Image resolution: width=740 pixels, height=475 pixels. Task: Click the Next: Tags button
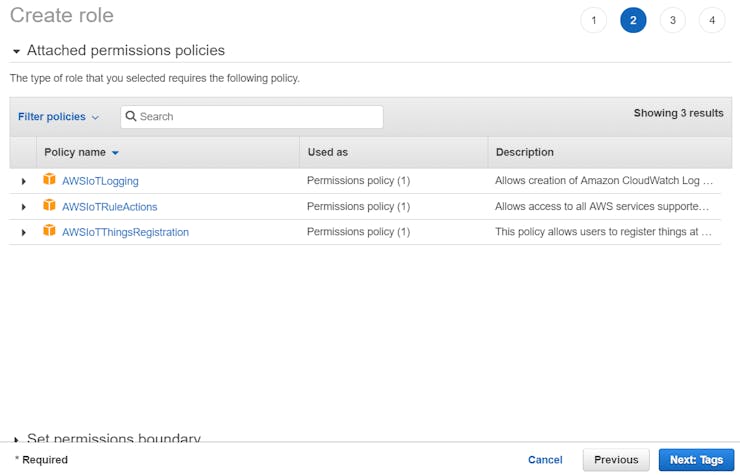(696, 460)
